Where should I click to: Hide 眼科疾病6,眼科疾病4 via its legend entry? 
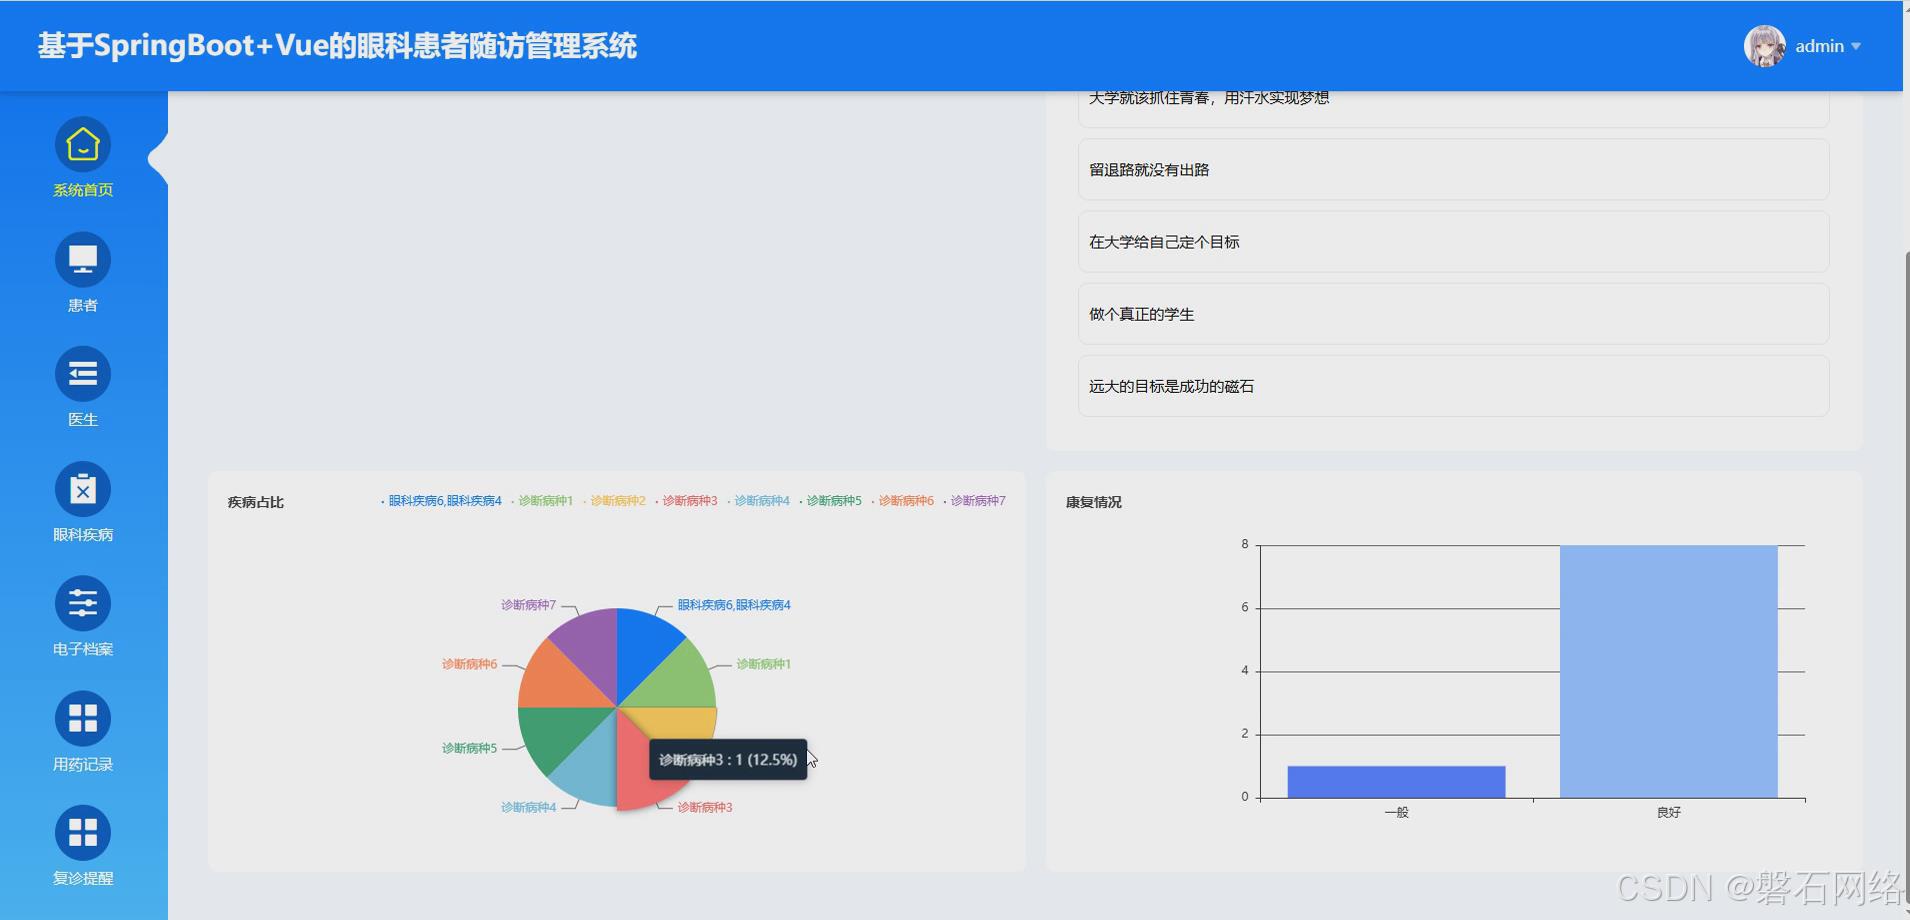point(444,500)
